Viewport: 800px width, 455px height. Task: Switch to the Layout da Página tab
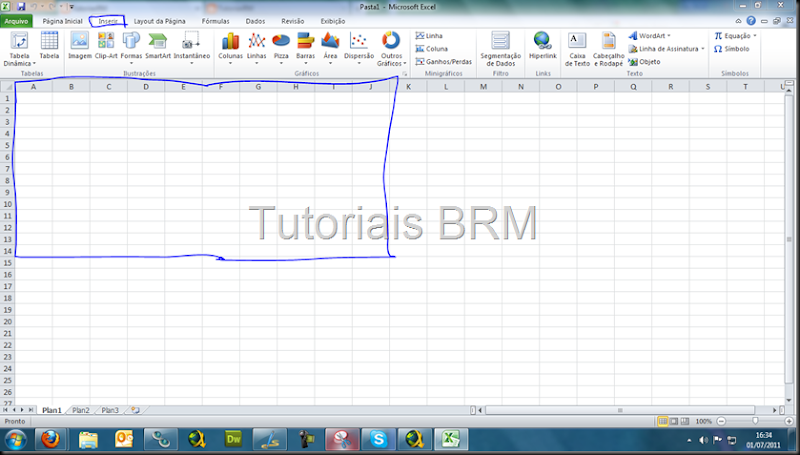(159, 21)
